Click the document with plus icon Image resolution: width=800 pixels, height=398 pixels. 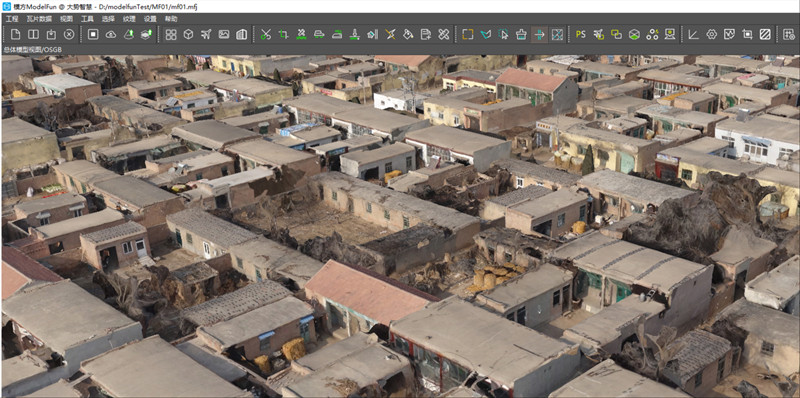click(426, 34)
